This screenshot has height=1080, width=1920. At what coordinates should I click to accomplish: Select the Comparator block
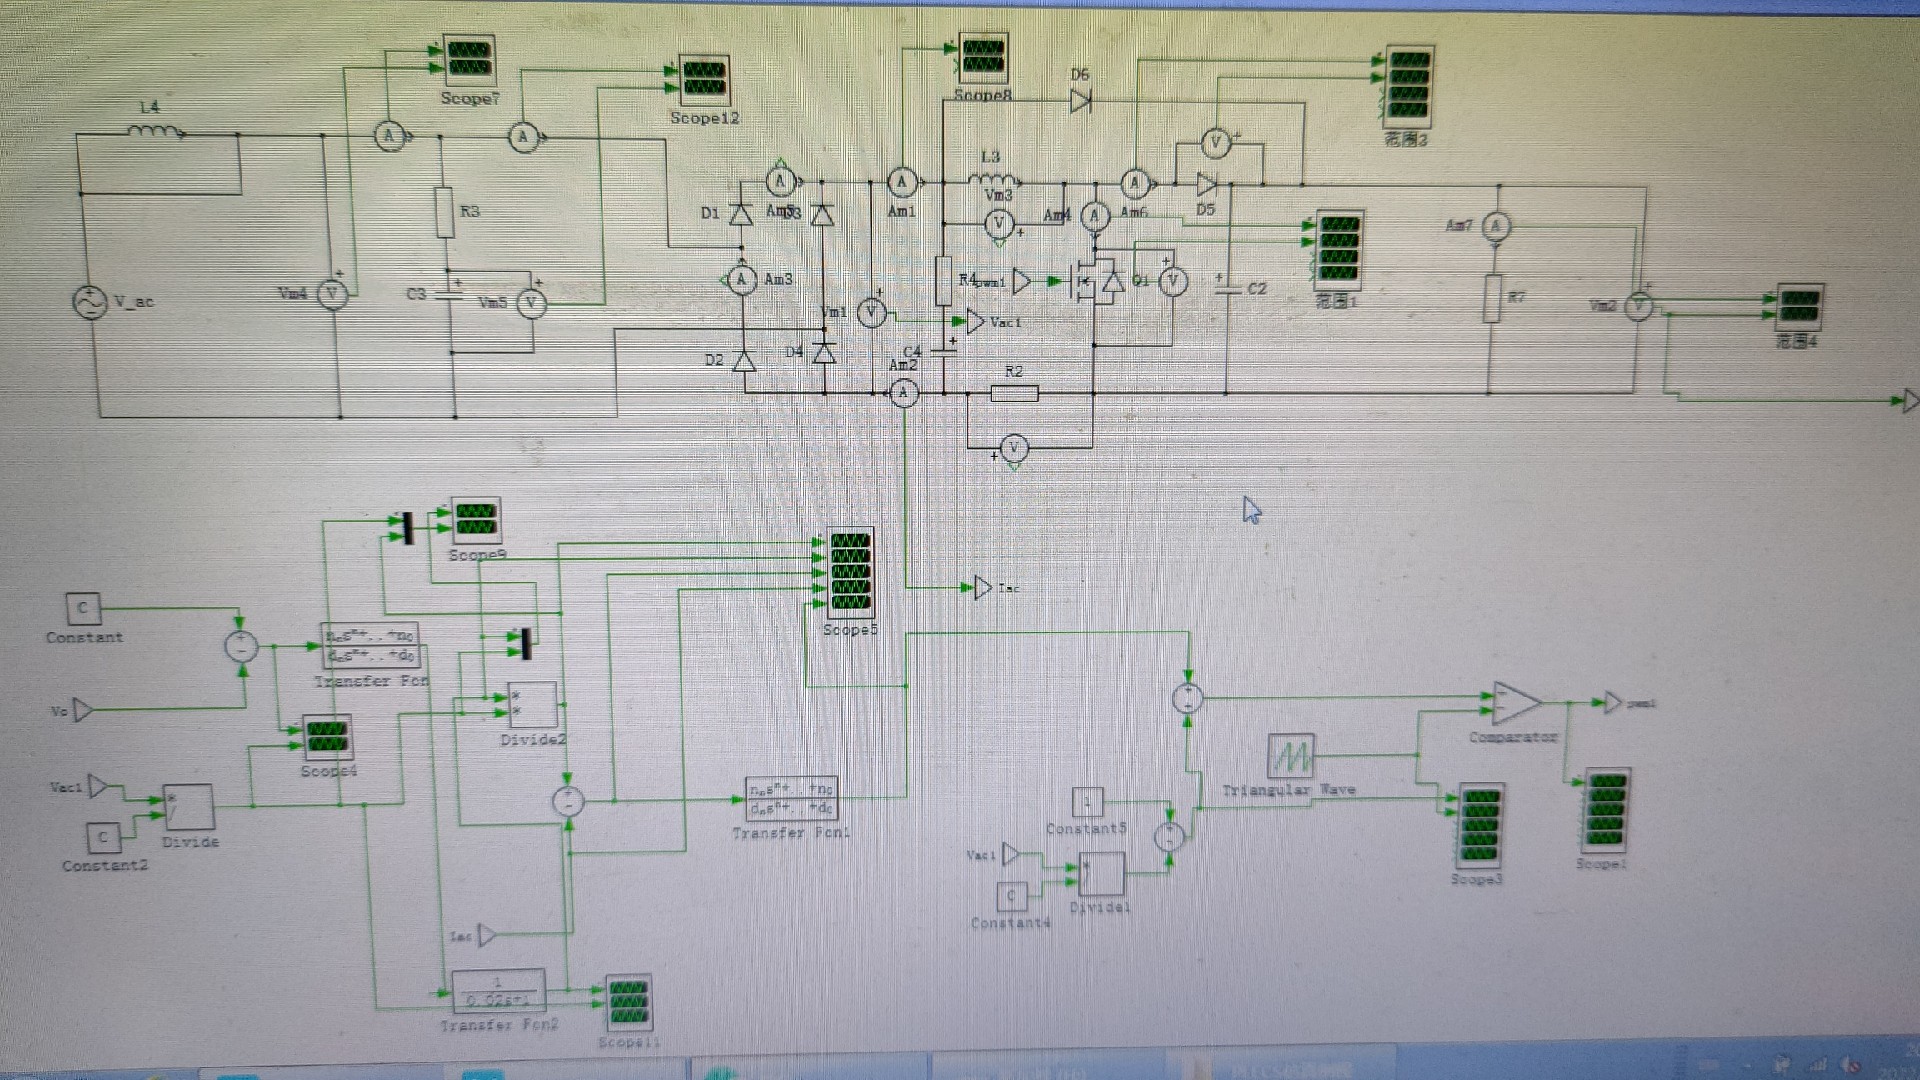coord(1514,703)
